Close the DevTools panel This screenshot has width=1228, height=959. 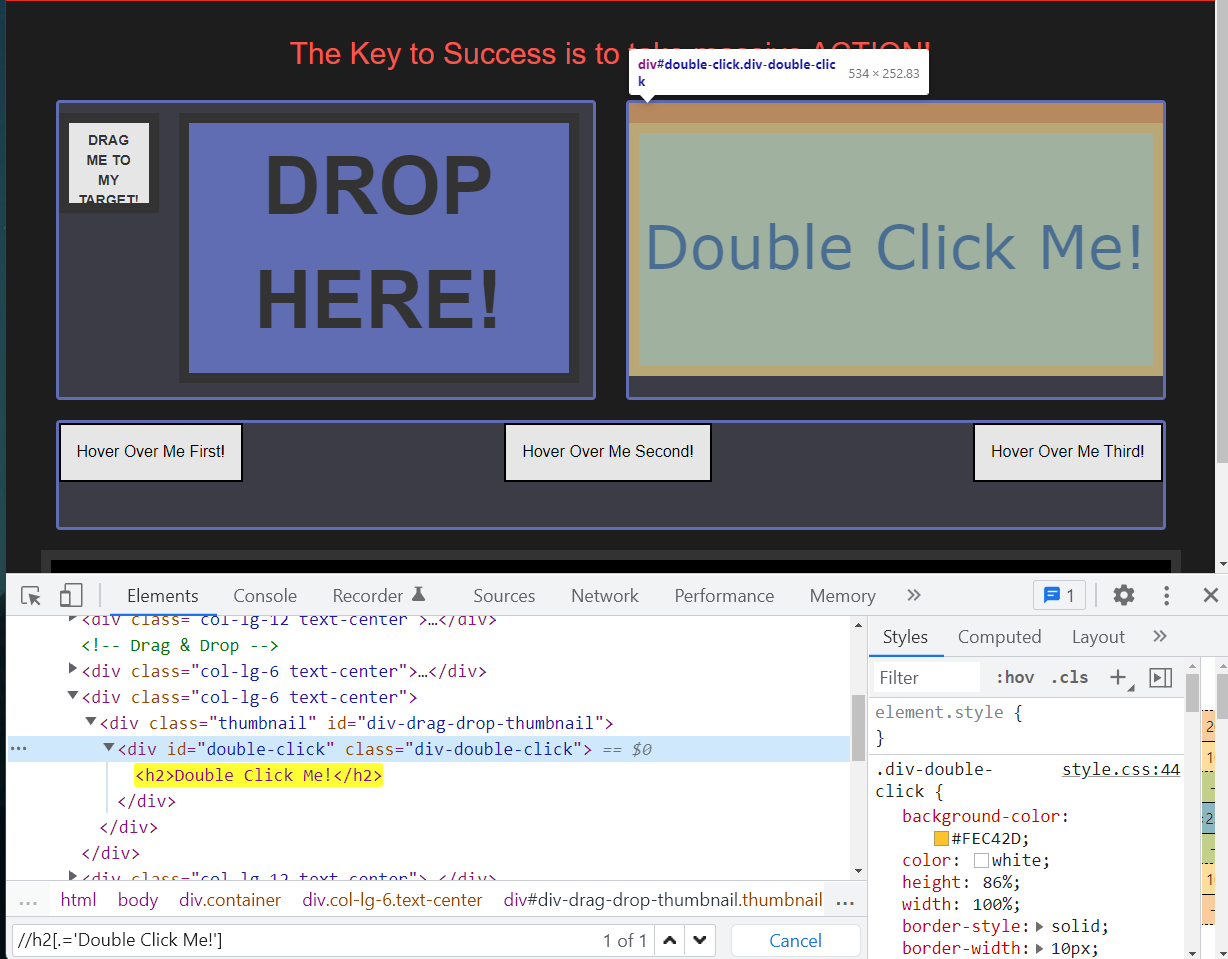point(1210,596)
